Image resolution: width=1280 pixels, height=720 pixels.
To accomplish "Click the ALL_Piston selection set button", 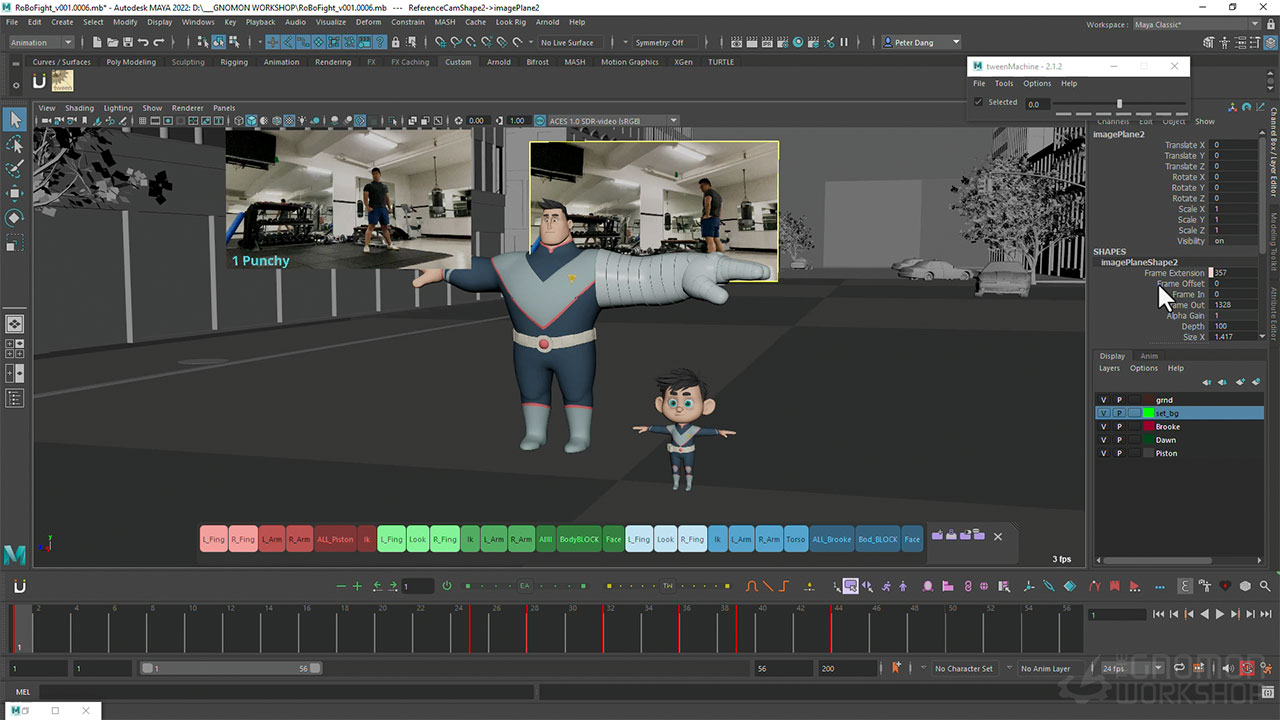I will click(x=335, y=540).
